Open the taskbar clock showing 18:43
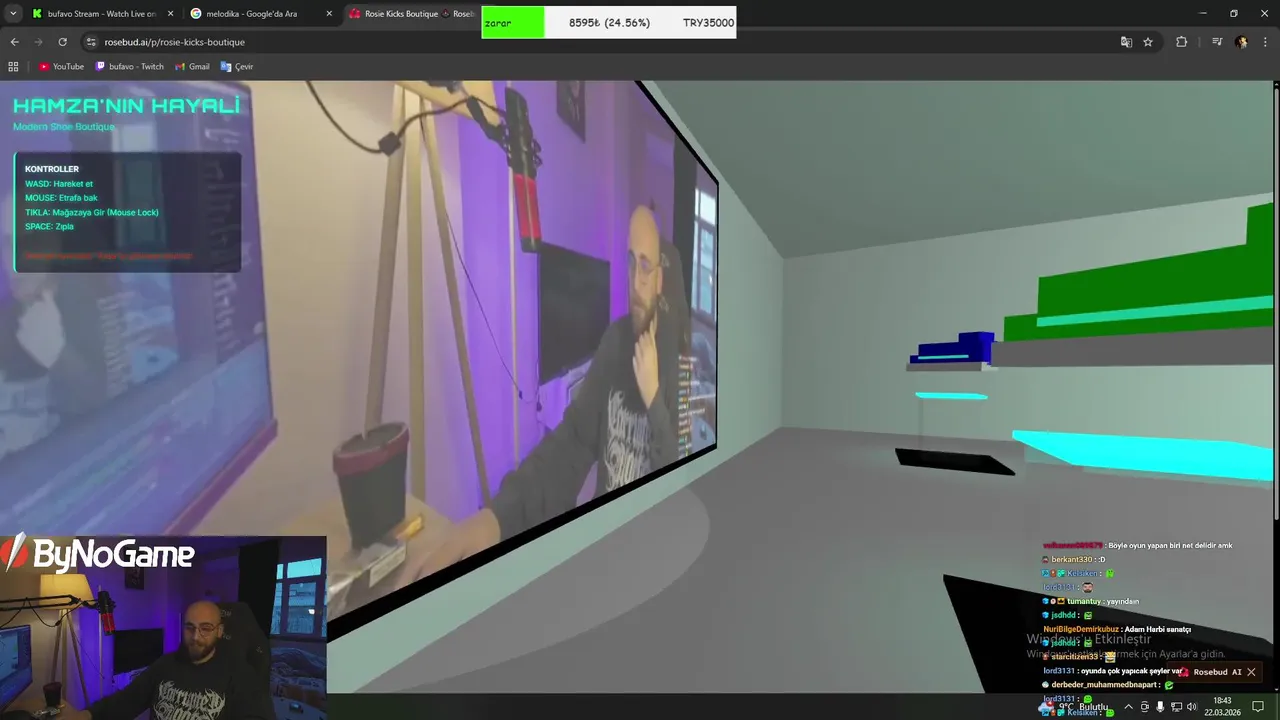Screen dimensions: 1280x720 tap(1222, 707)
